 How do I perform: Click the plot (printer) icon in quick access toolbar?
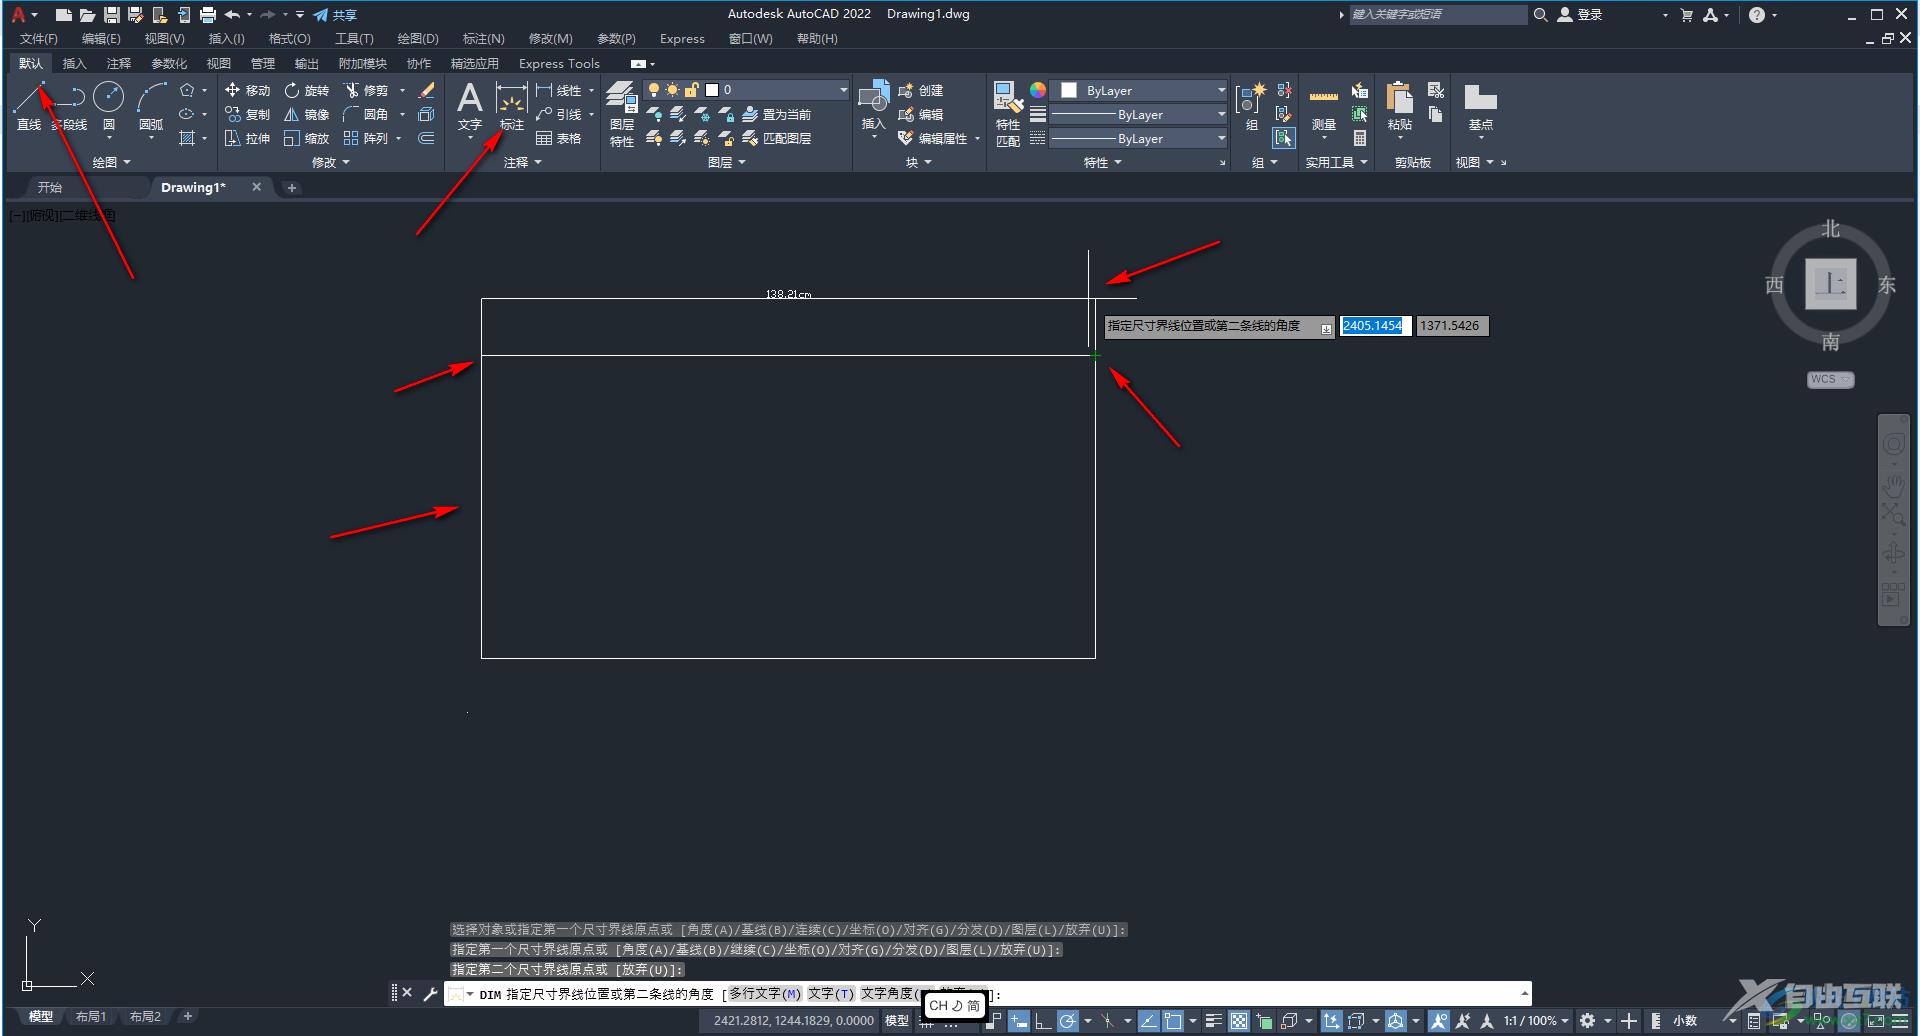click(207, 15)
